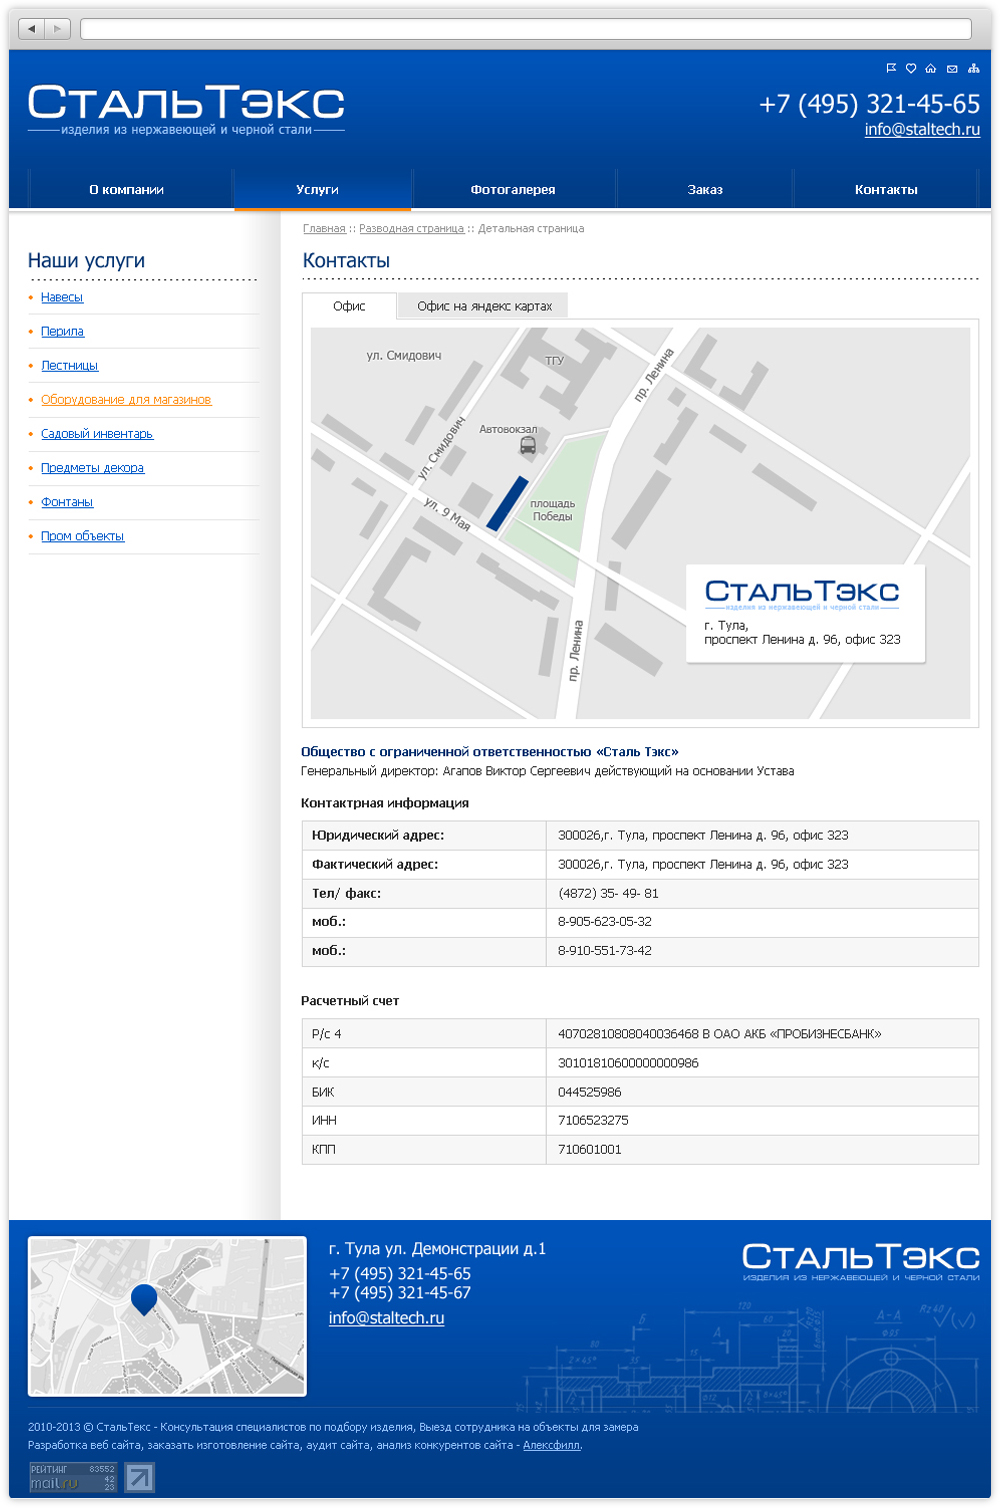
Task: Click the flag icon in header
Action: [x=891, y=68]
